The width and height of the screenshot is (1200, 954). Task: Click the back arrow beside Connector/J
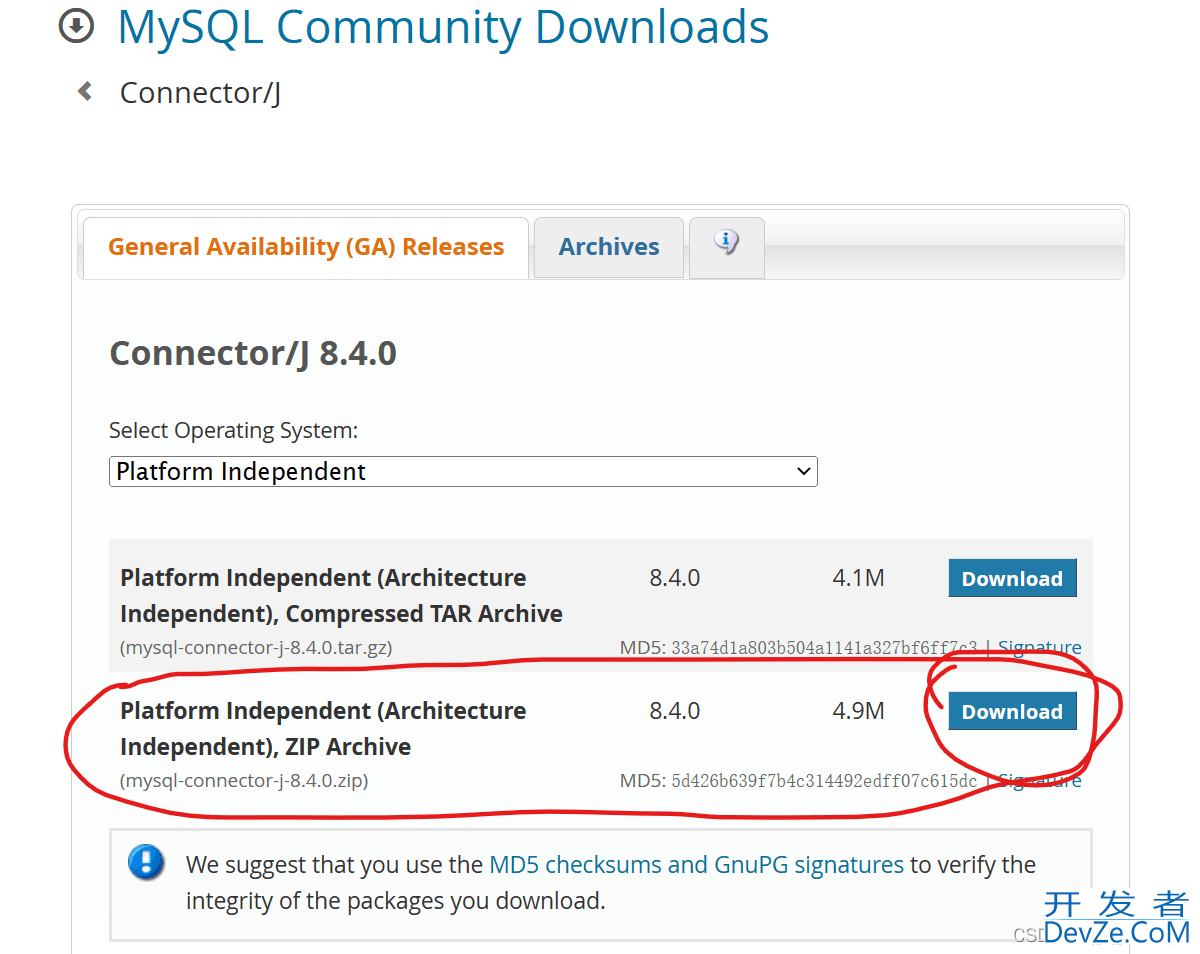point(85,91)
